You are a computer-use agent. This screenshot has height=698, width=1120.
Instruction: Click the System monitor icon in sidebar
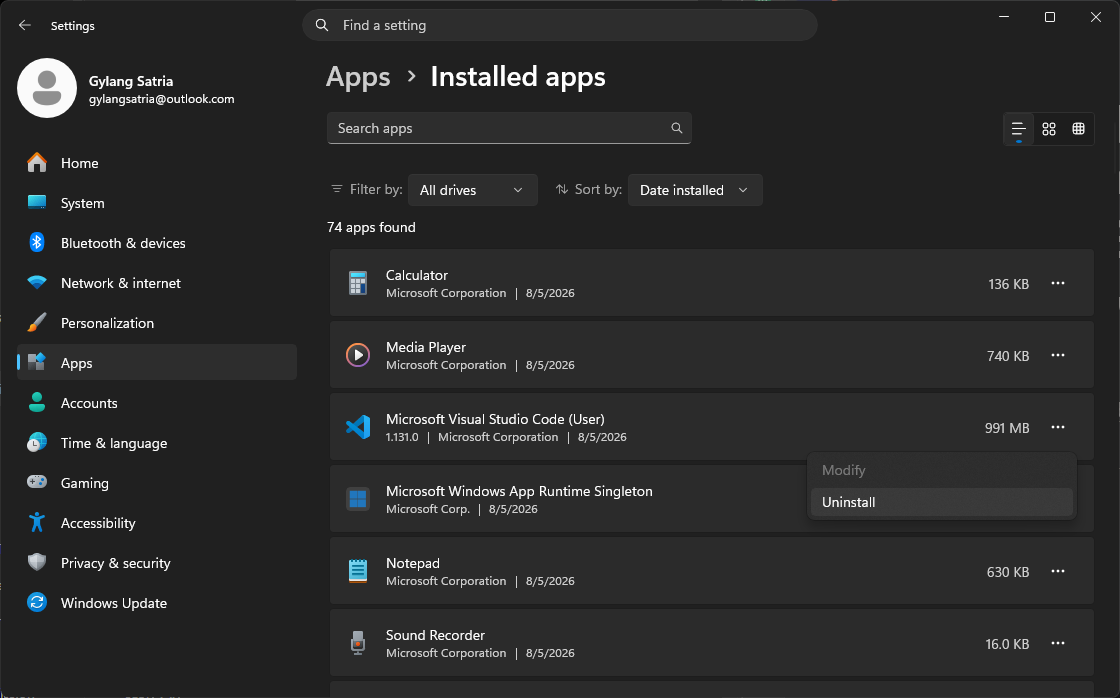click(36, 203)
